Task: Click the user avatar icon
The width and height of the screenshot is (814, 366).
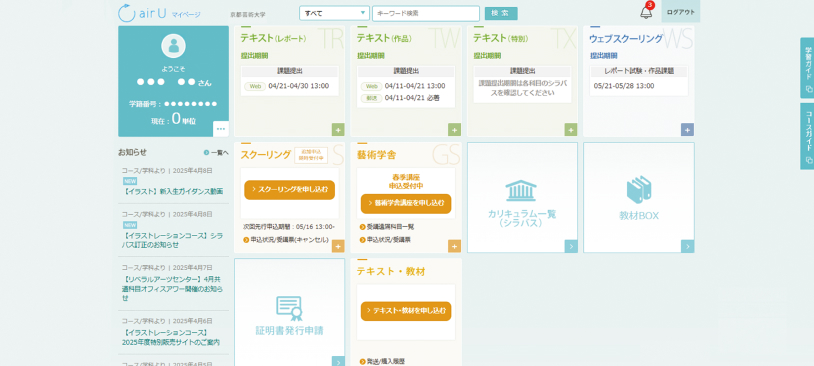Action: (173, 46)
